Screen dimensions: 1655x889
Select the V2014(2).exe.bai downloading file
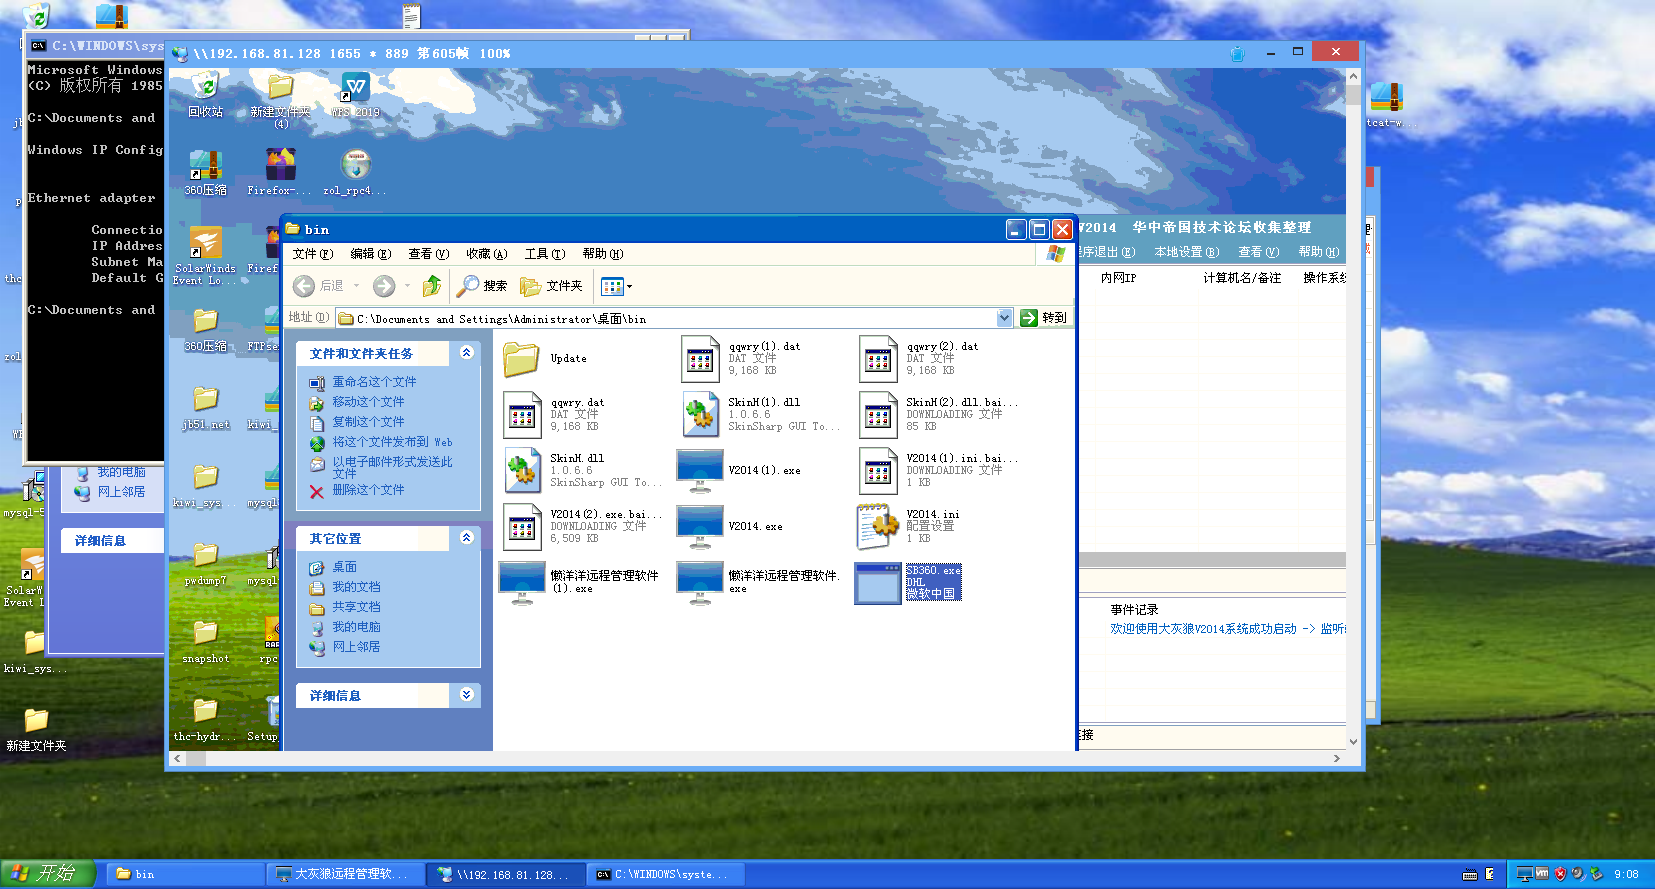click(582, 526)
